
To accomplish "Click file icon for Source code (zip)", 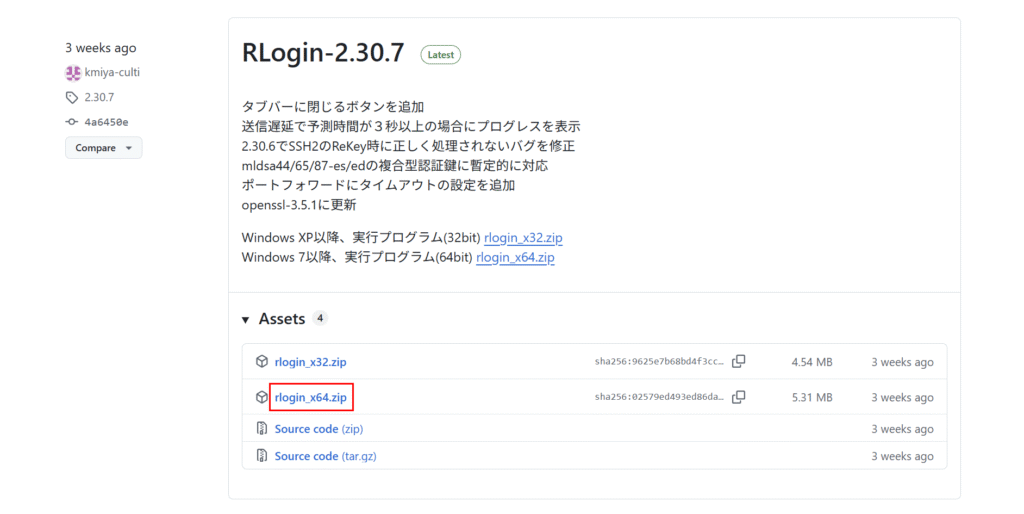I will [x=262, y=429].
